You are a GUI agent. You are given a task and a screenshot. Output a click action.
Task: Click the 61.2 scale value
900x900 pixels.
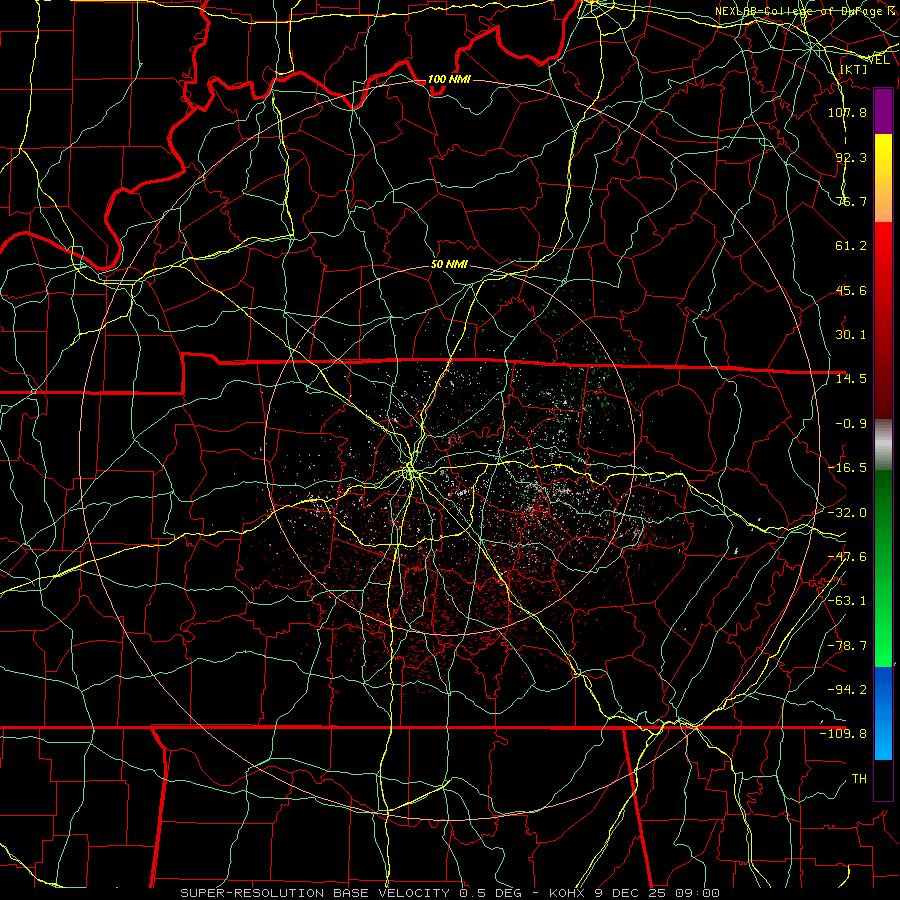tap(851, 246)
